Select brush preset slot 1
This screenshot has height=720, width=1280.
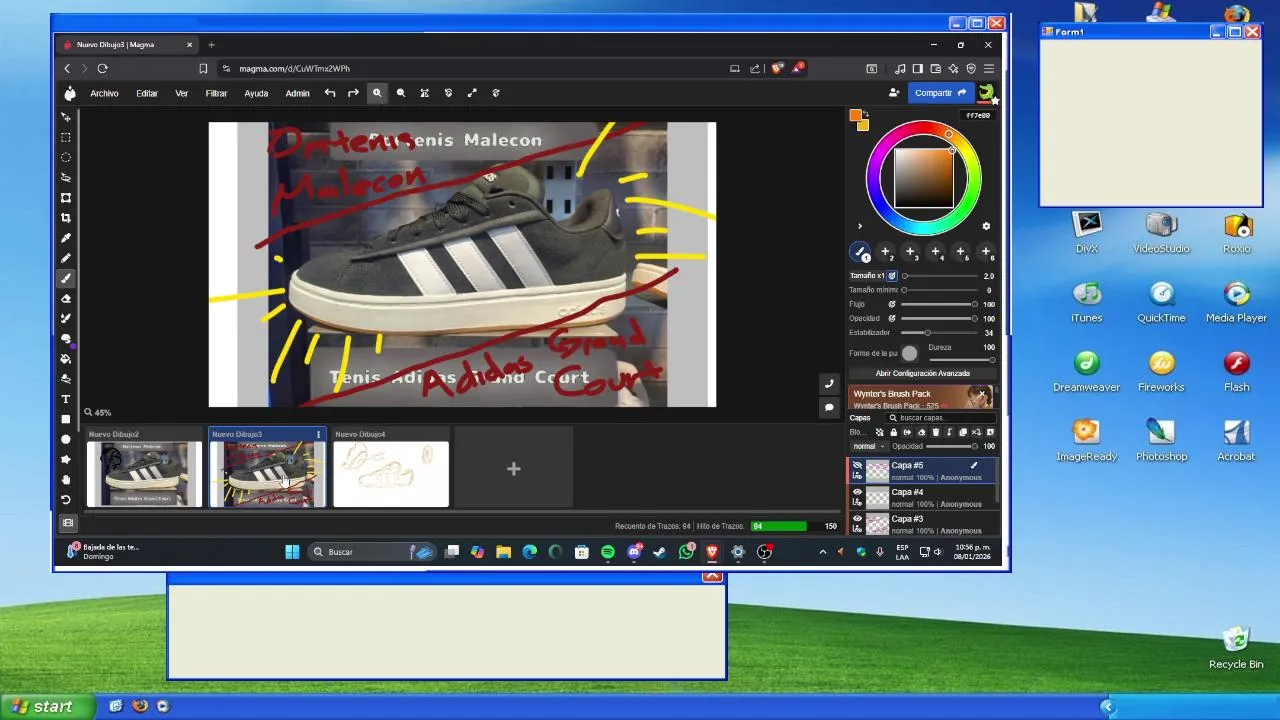860,252
